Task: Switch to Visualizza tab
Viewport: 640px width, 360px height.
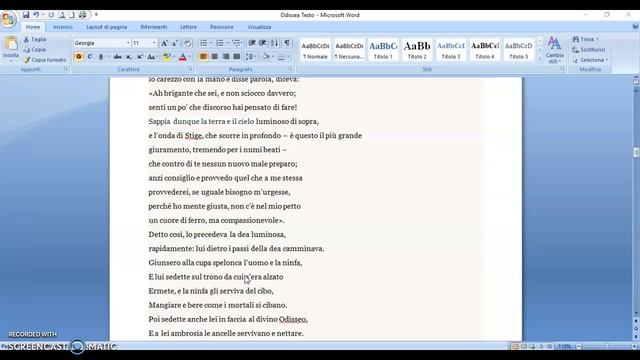Action: point(259,27)
